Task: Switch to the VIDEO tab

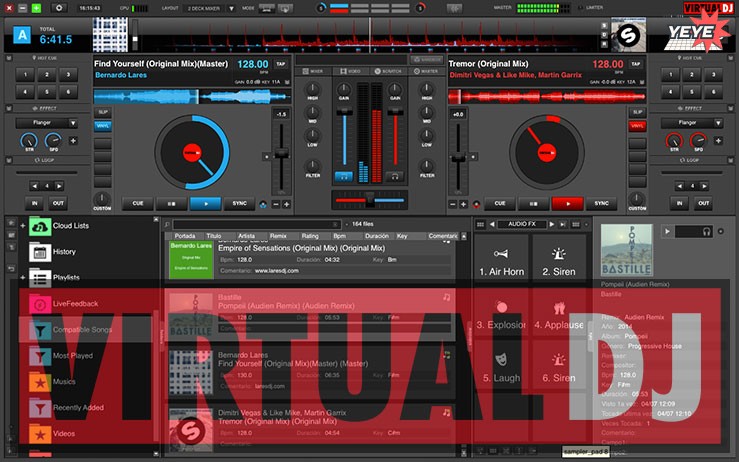Action: click(x=350, y=71)
